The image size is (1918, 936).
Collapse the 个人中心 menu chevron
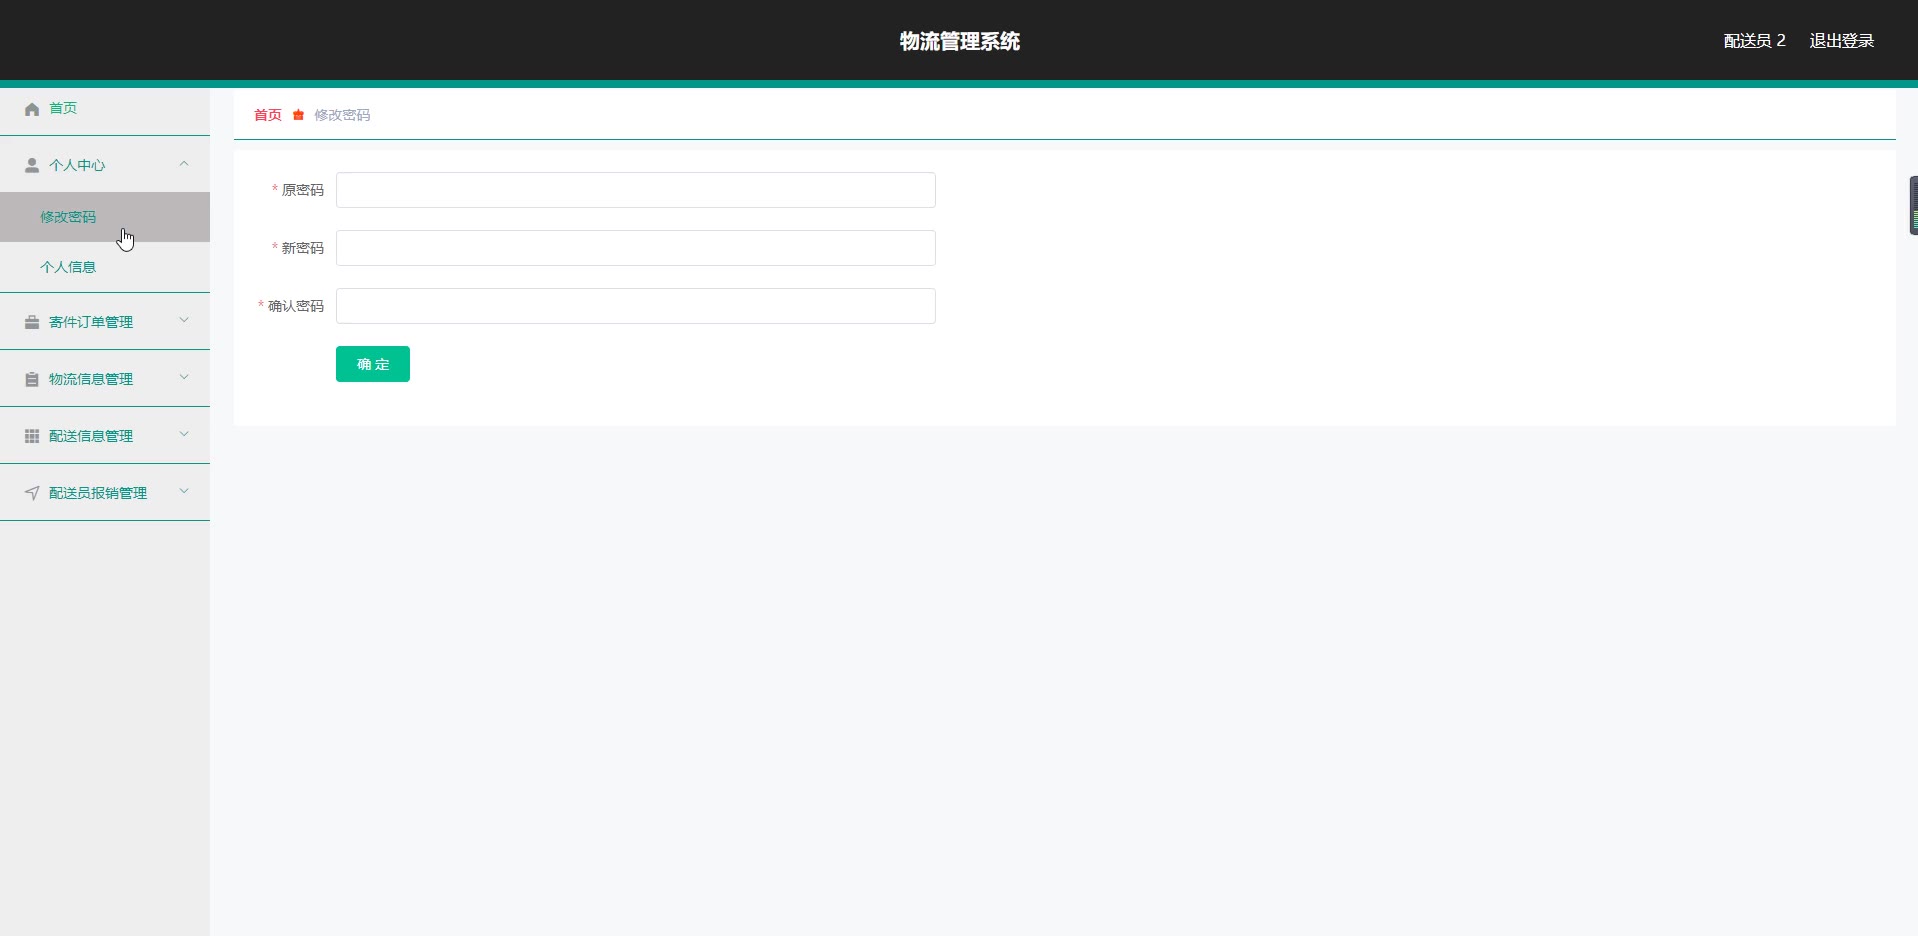pos(184,164)
